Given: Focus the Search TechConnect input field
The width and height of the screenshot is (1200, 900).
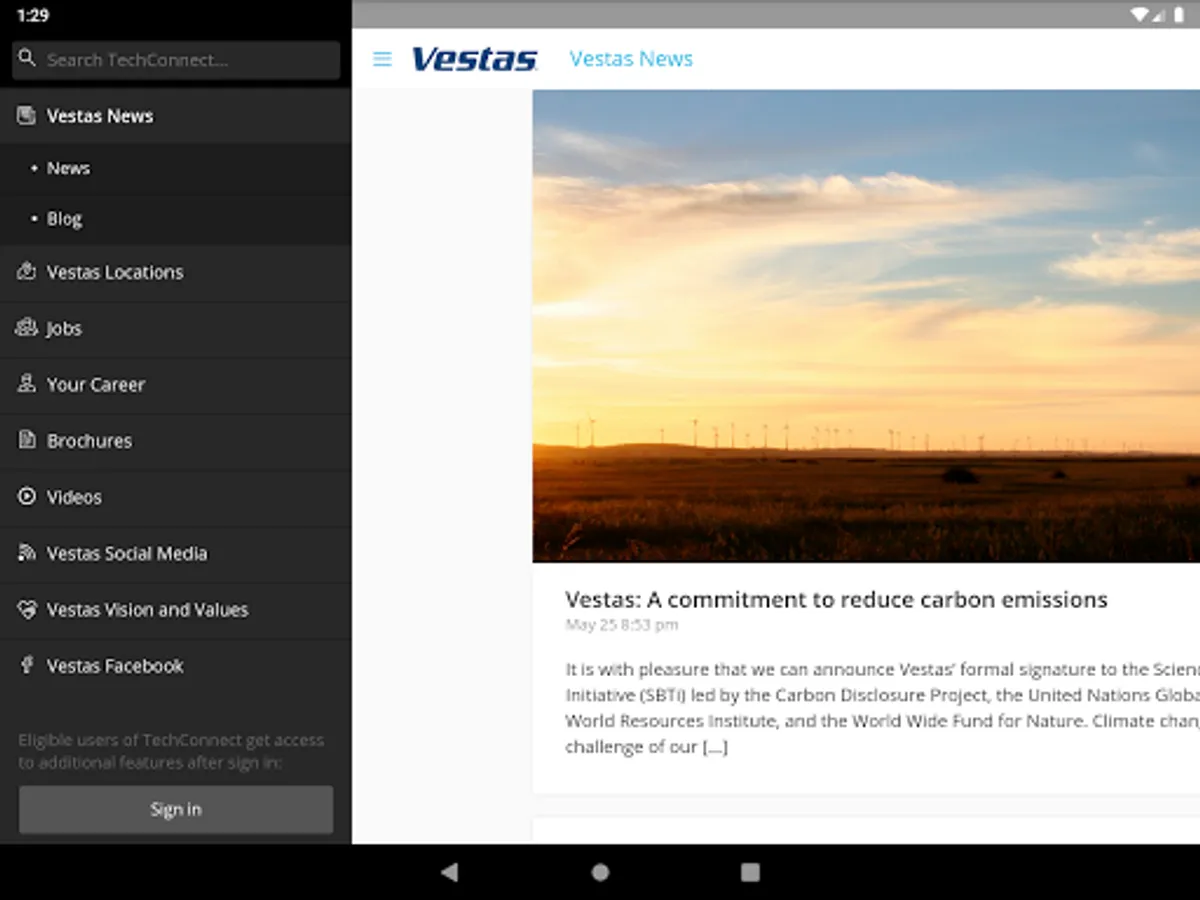Looking at the screenshot, I should point(176,60).
